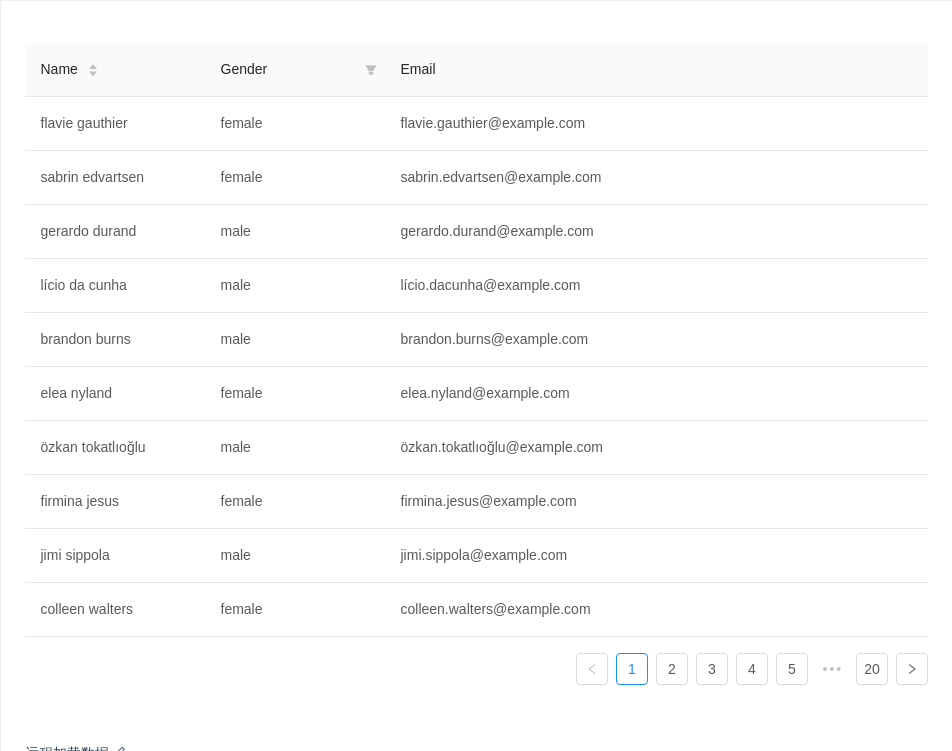Click email sabrin.edvartsen@example.com
Image resolution: width=952 pixels, height=751 pixels.
pyautogui.click(x=501, y=177)
